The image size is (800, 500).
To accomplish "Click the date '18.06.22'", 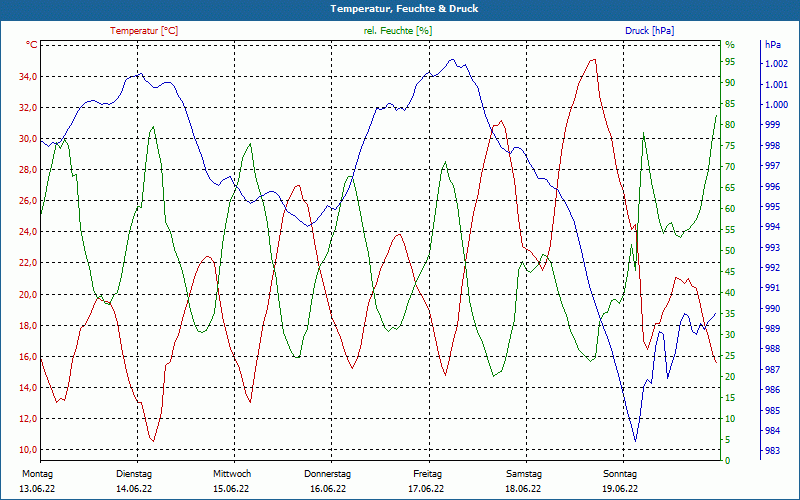I will pos(523,489).
